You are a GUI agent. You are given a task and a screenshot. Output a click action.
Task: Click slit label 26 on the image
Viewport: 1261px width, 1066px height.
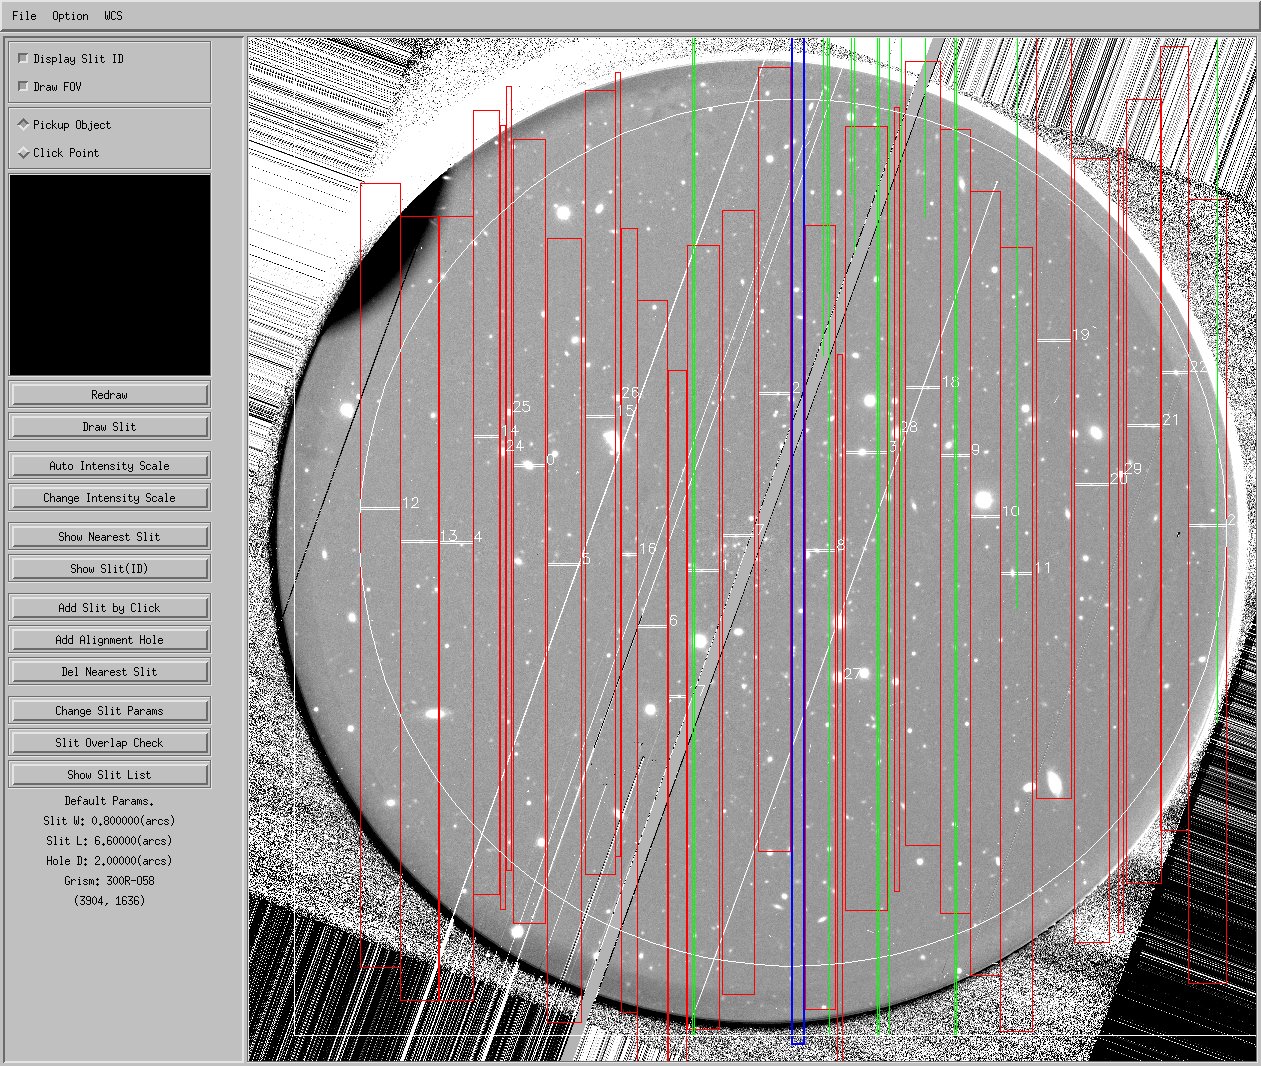(630, 392)
